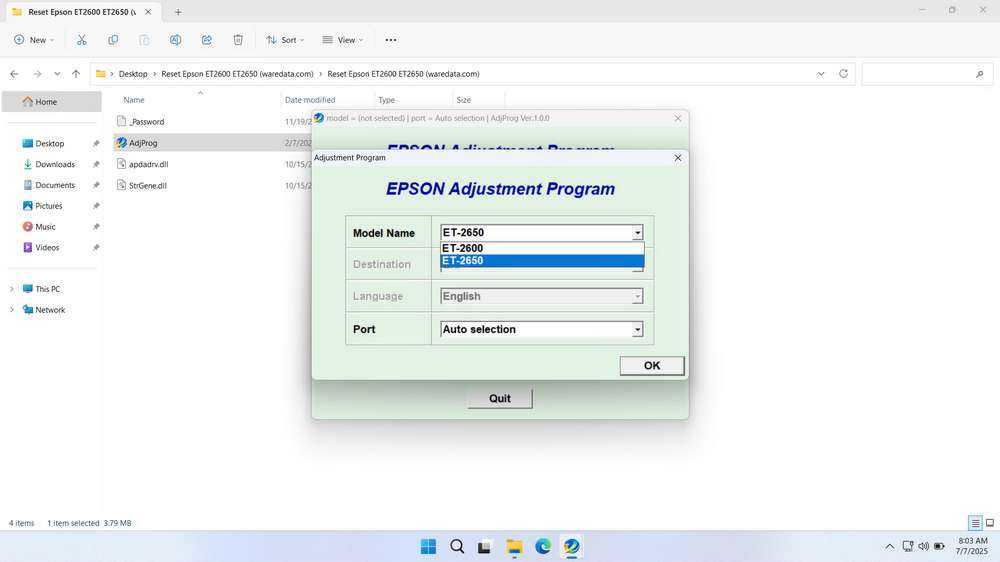Open Downloads in the sidebar

coord(55,164)
